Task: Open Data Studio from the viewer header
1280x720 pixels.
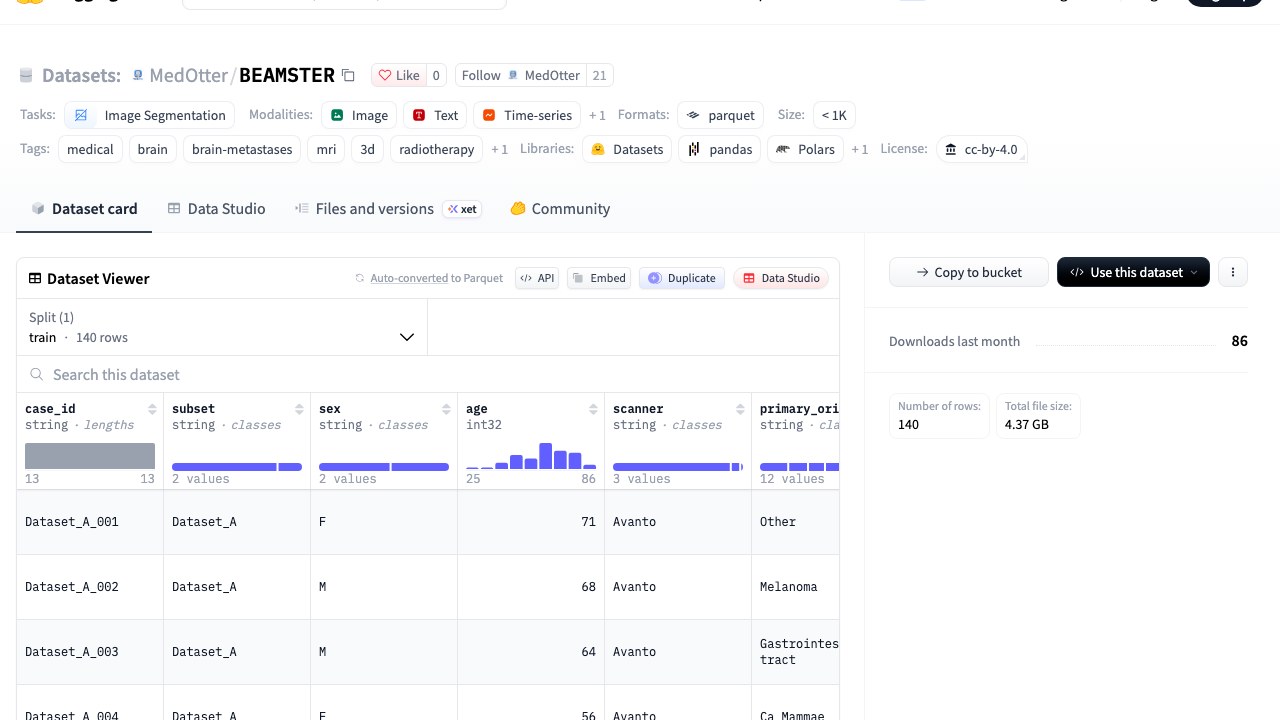Action: [x=781, y=278]
